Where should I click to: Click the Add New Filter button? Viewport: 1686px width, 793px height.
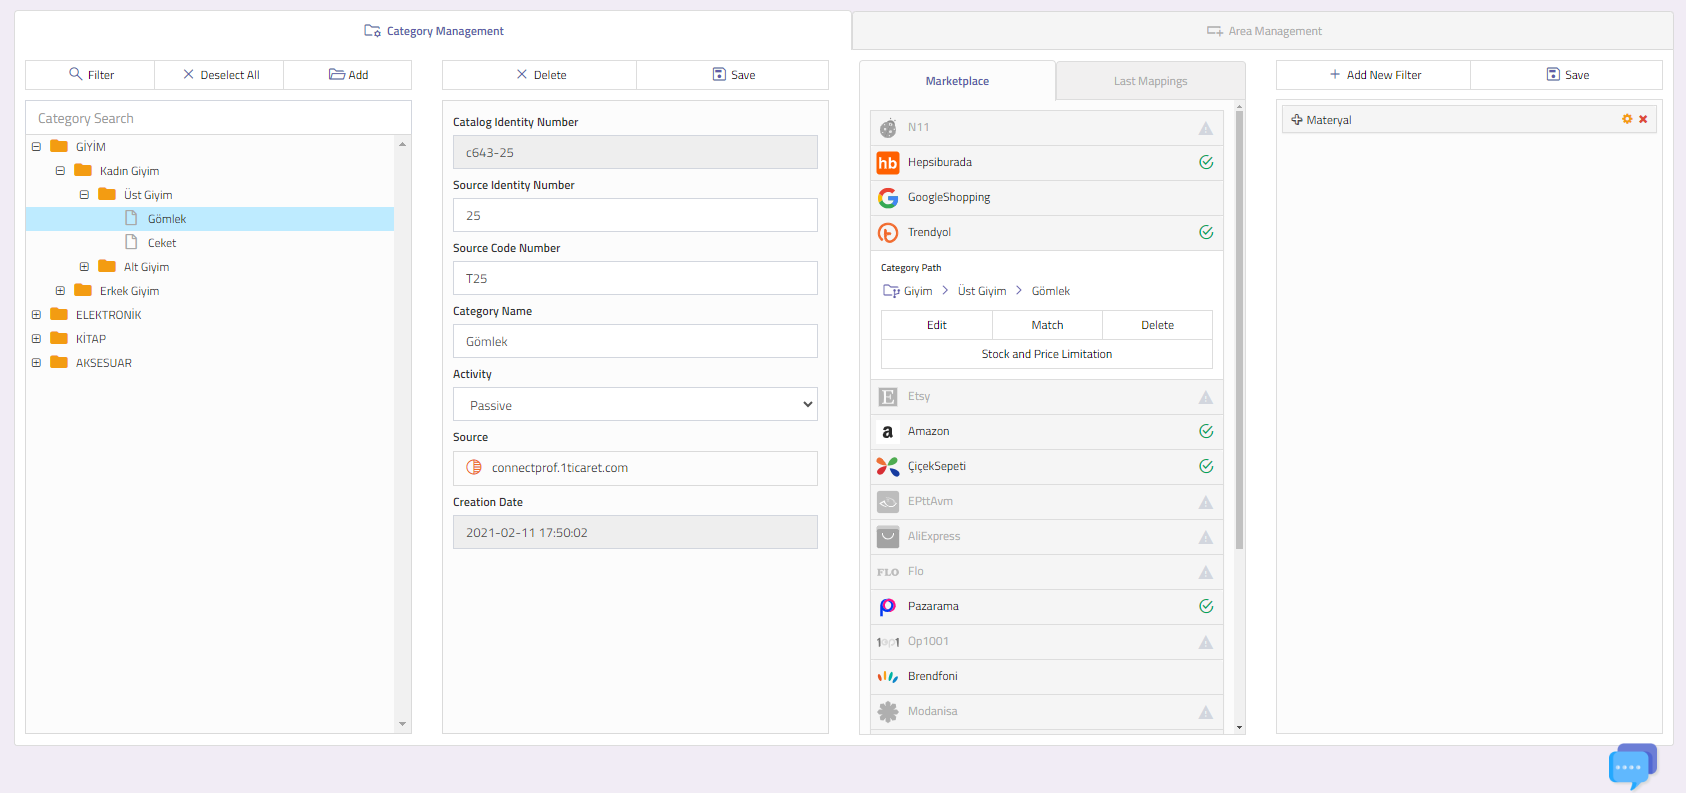(x=1374, y=75)
